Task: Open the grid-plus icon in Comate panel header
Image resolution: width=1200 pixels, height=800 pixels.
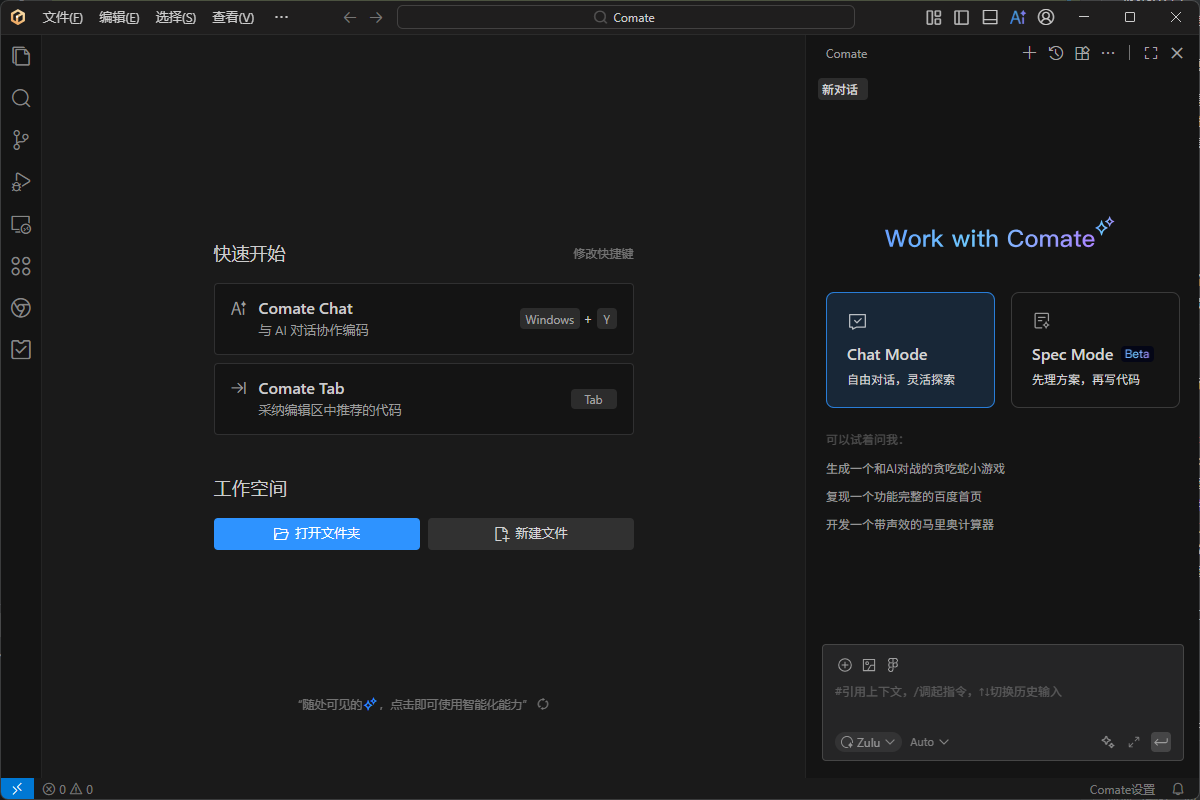Action: coord(1082,53)
